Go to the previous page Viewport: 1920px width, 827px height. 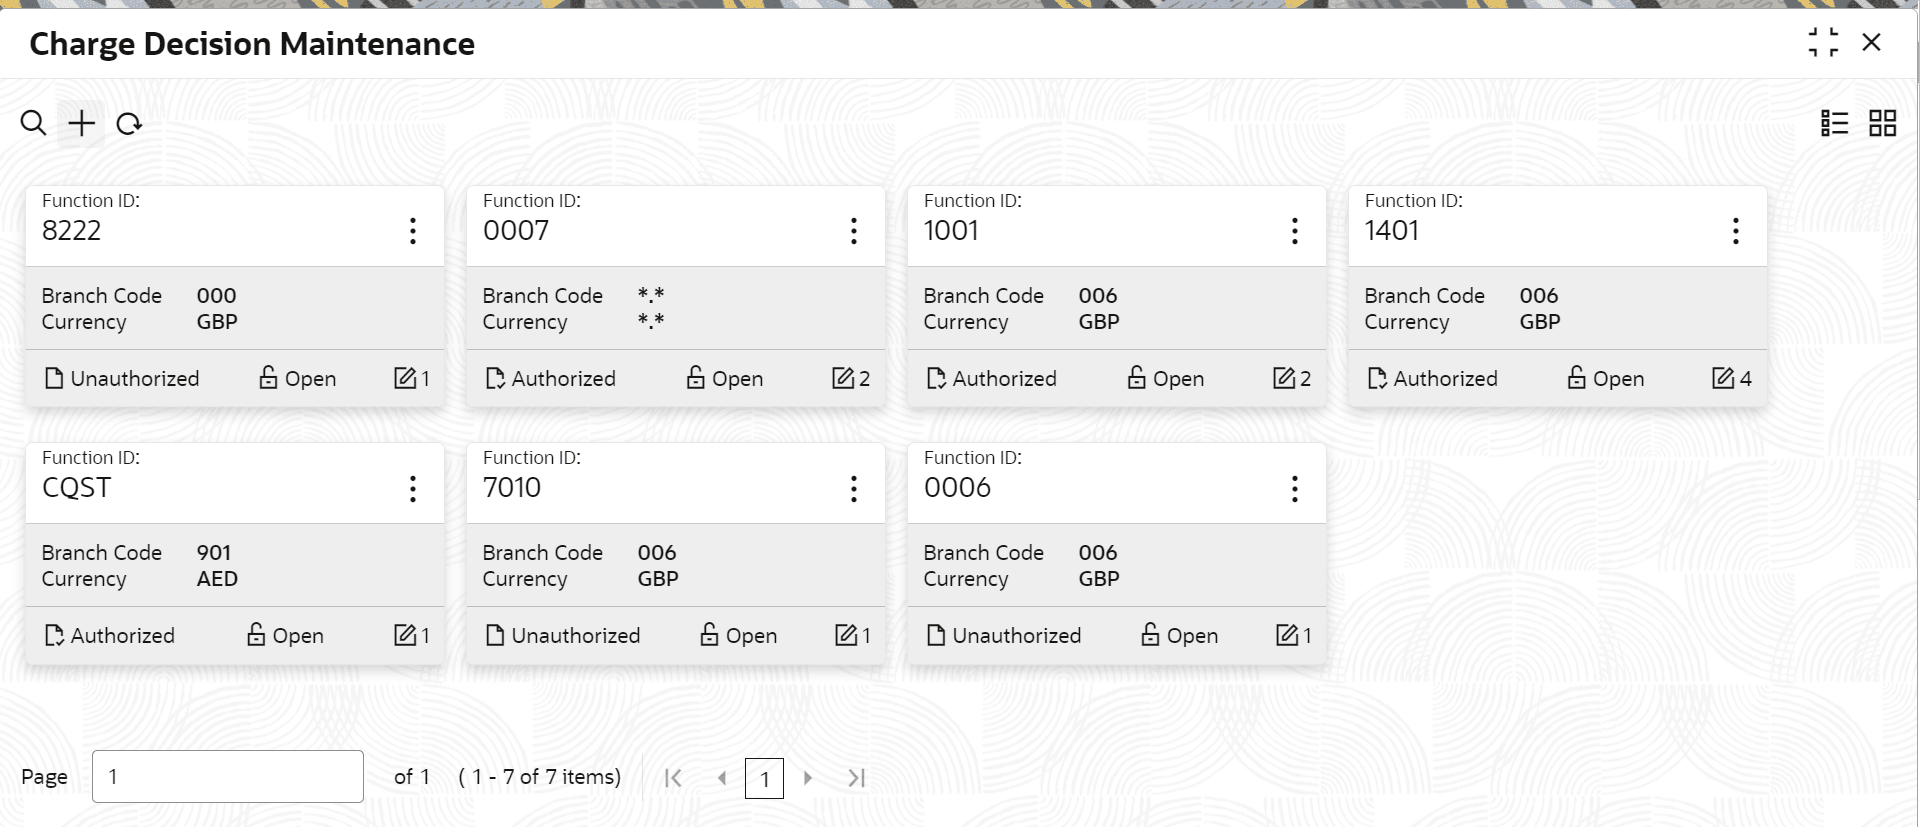(721, 778)
